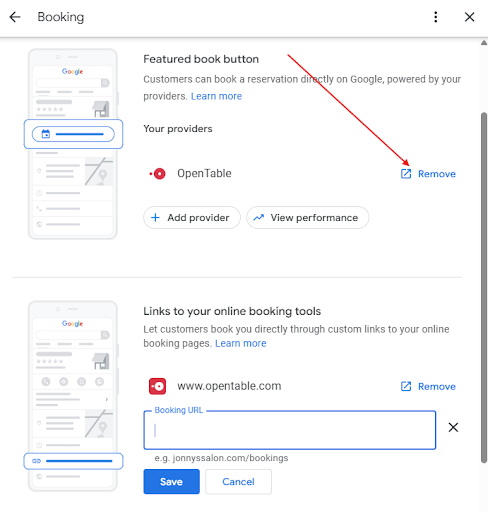Focus the Booking URL input field
The image size is (488, 512).
point(290,430)
